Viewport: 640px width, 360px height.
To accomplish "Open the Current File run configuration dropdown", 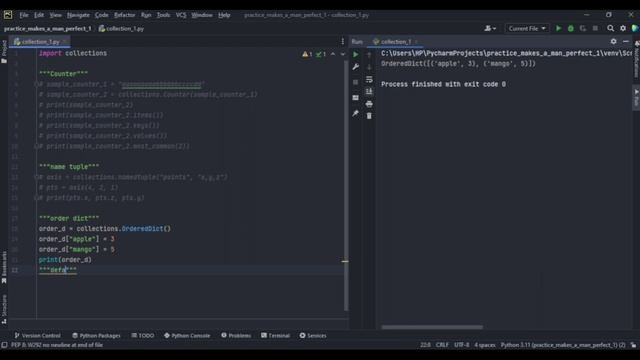I will pos(527,28).
